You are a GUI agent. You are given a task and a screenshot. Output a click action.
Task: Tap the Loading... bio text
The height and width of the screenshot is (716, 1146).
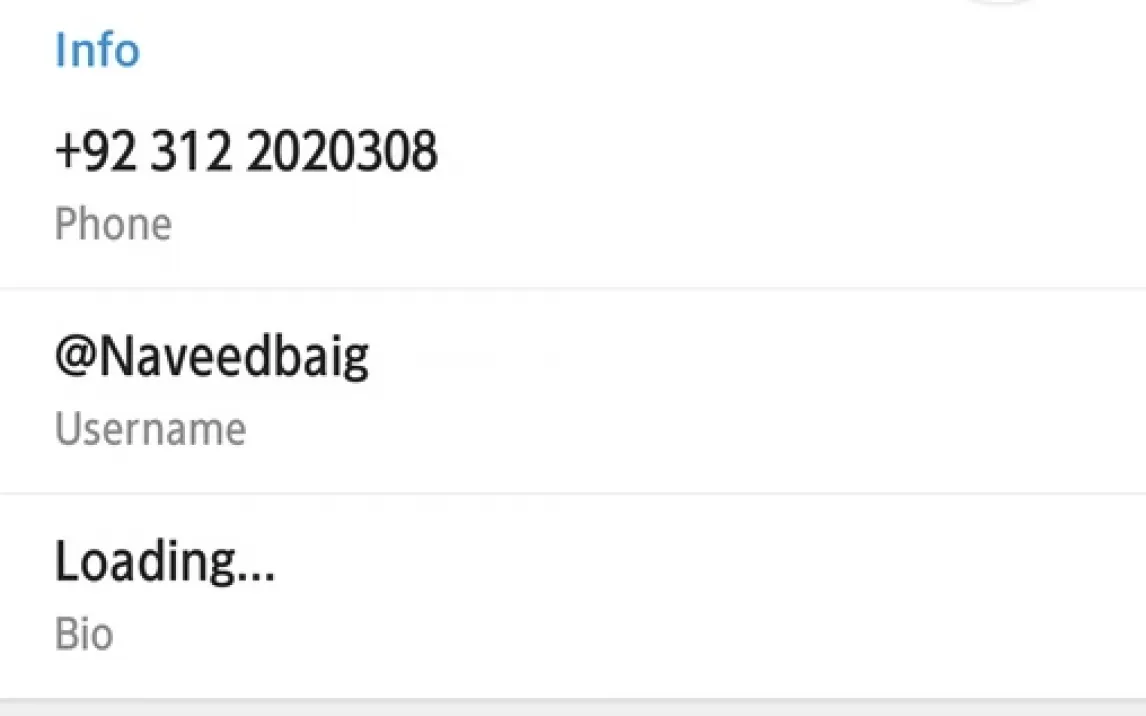(x=165, y=563)
